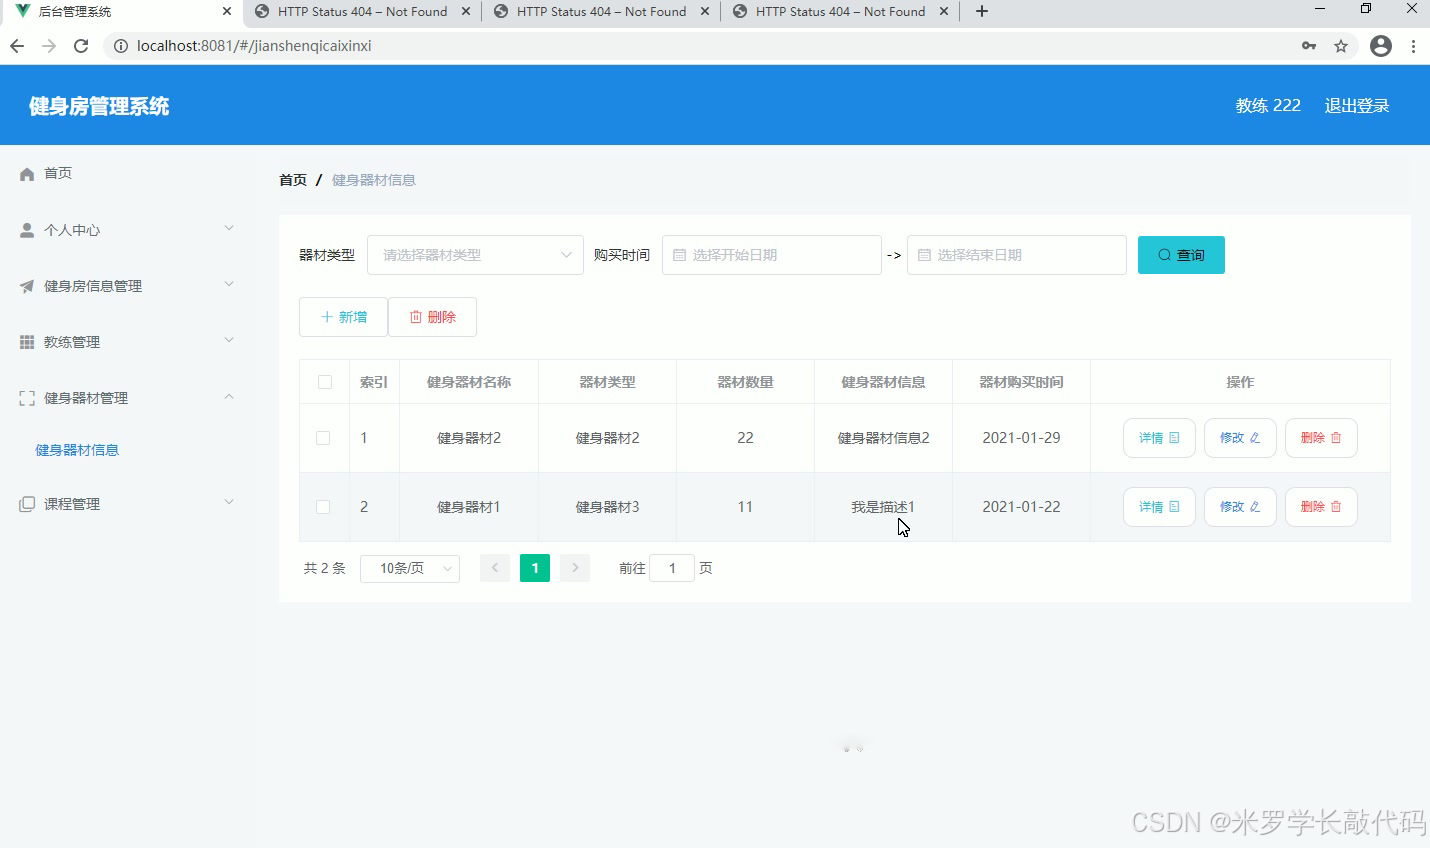1430x848 pixels.
Task: Close the first HTTP Status 404 tab
Action: (466, 12)
